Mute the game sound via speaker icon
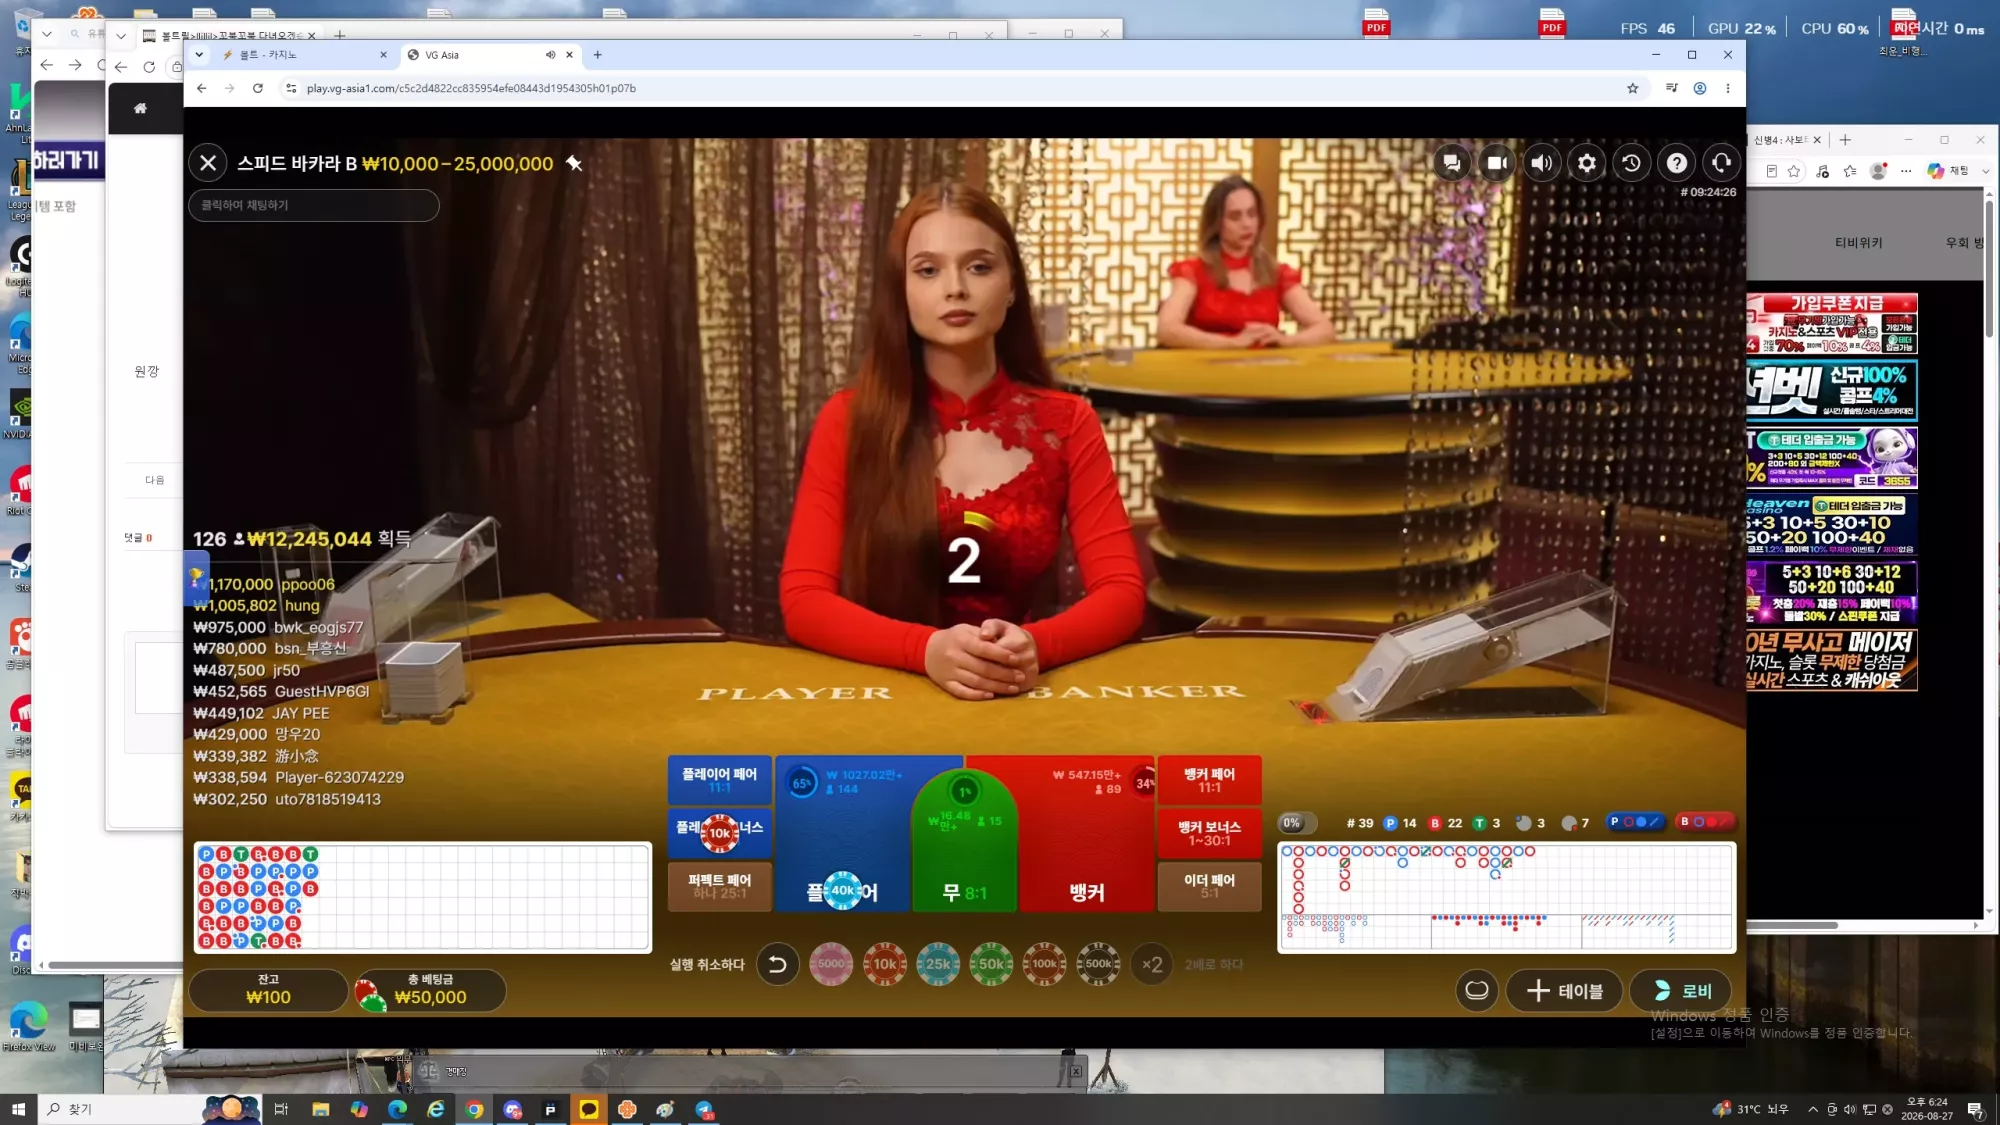This screenshot has width=2000, height=1125. coord(1542,163)
